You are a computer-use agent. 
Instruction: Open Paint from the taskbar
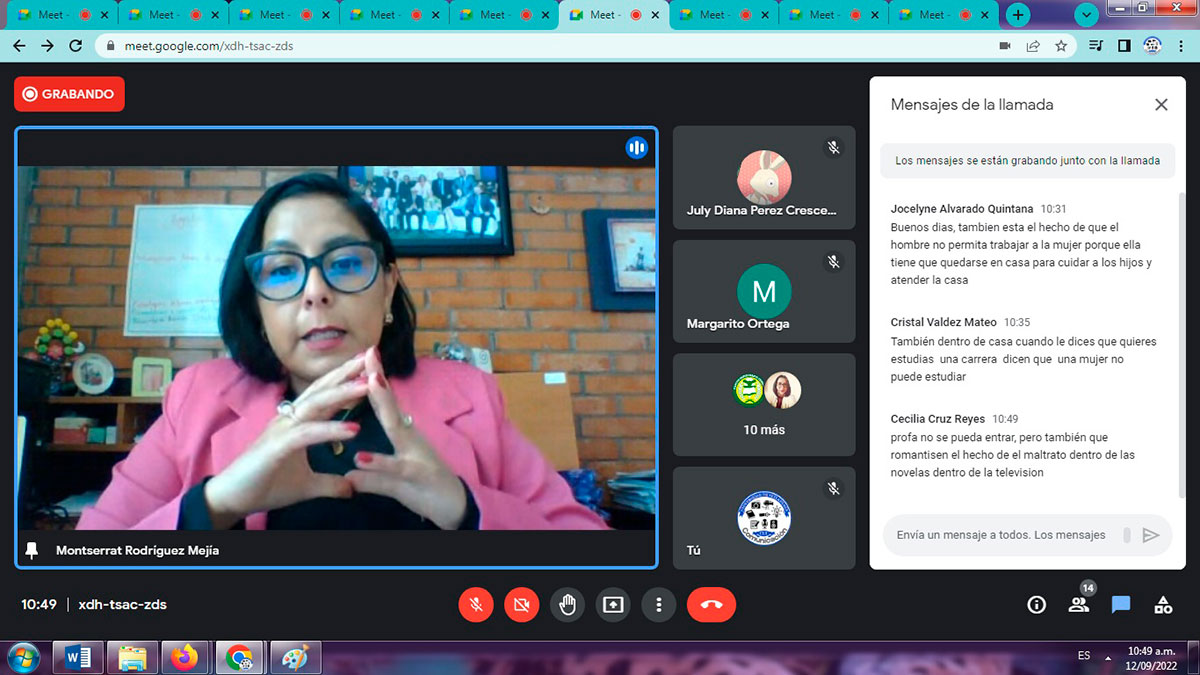[294, 658]
